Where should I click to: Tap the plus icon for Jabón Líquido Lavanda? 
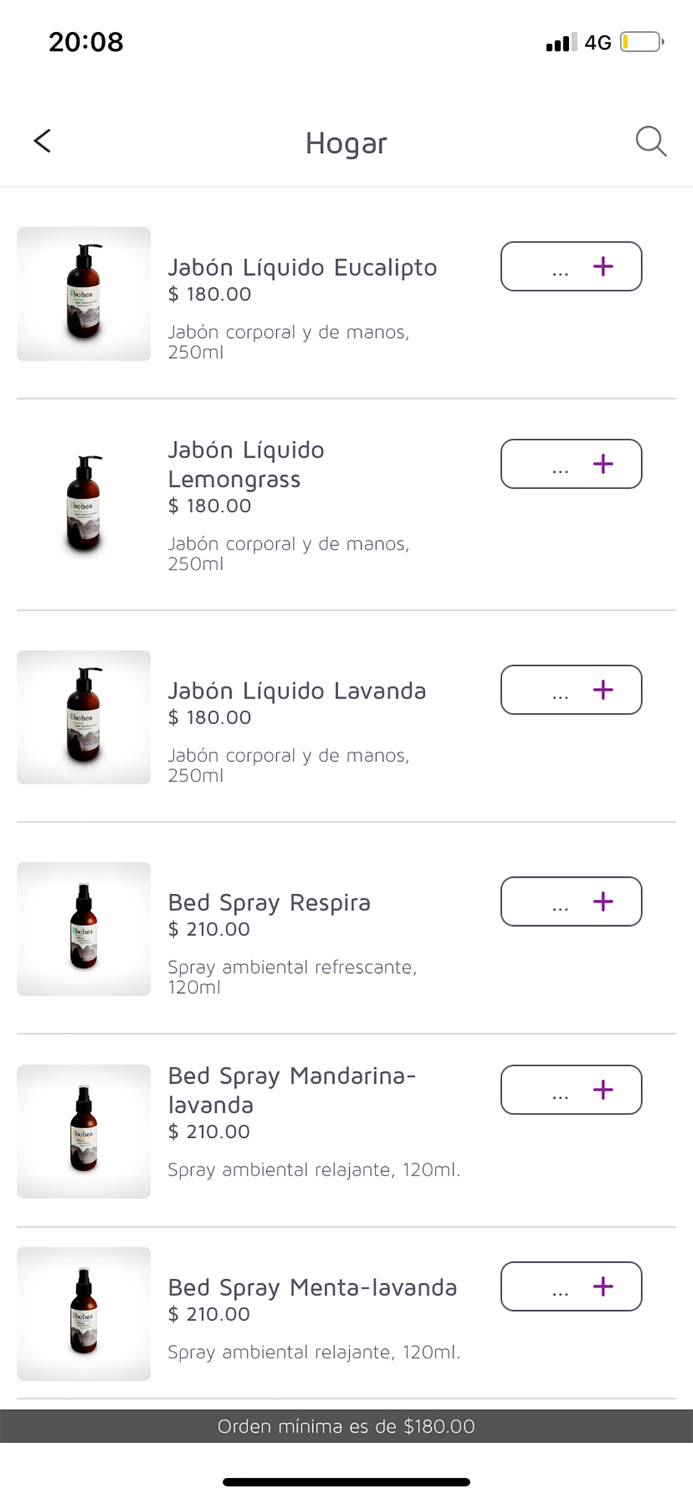(602, 689)
